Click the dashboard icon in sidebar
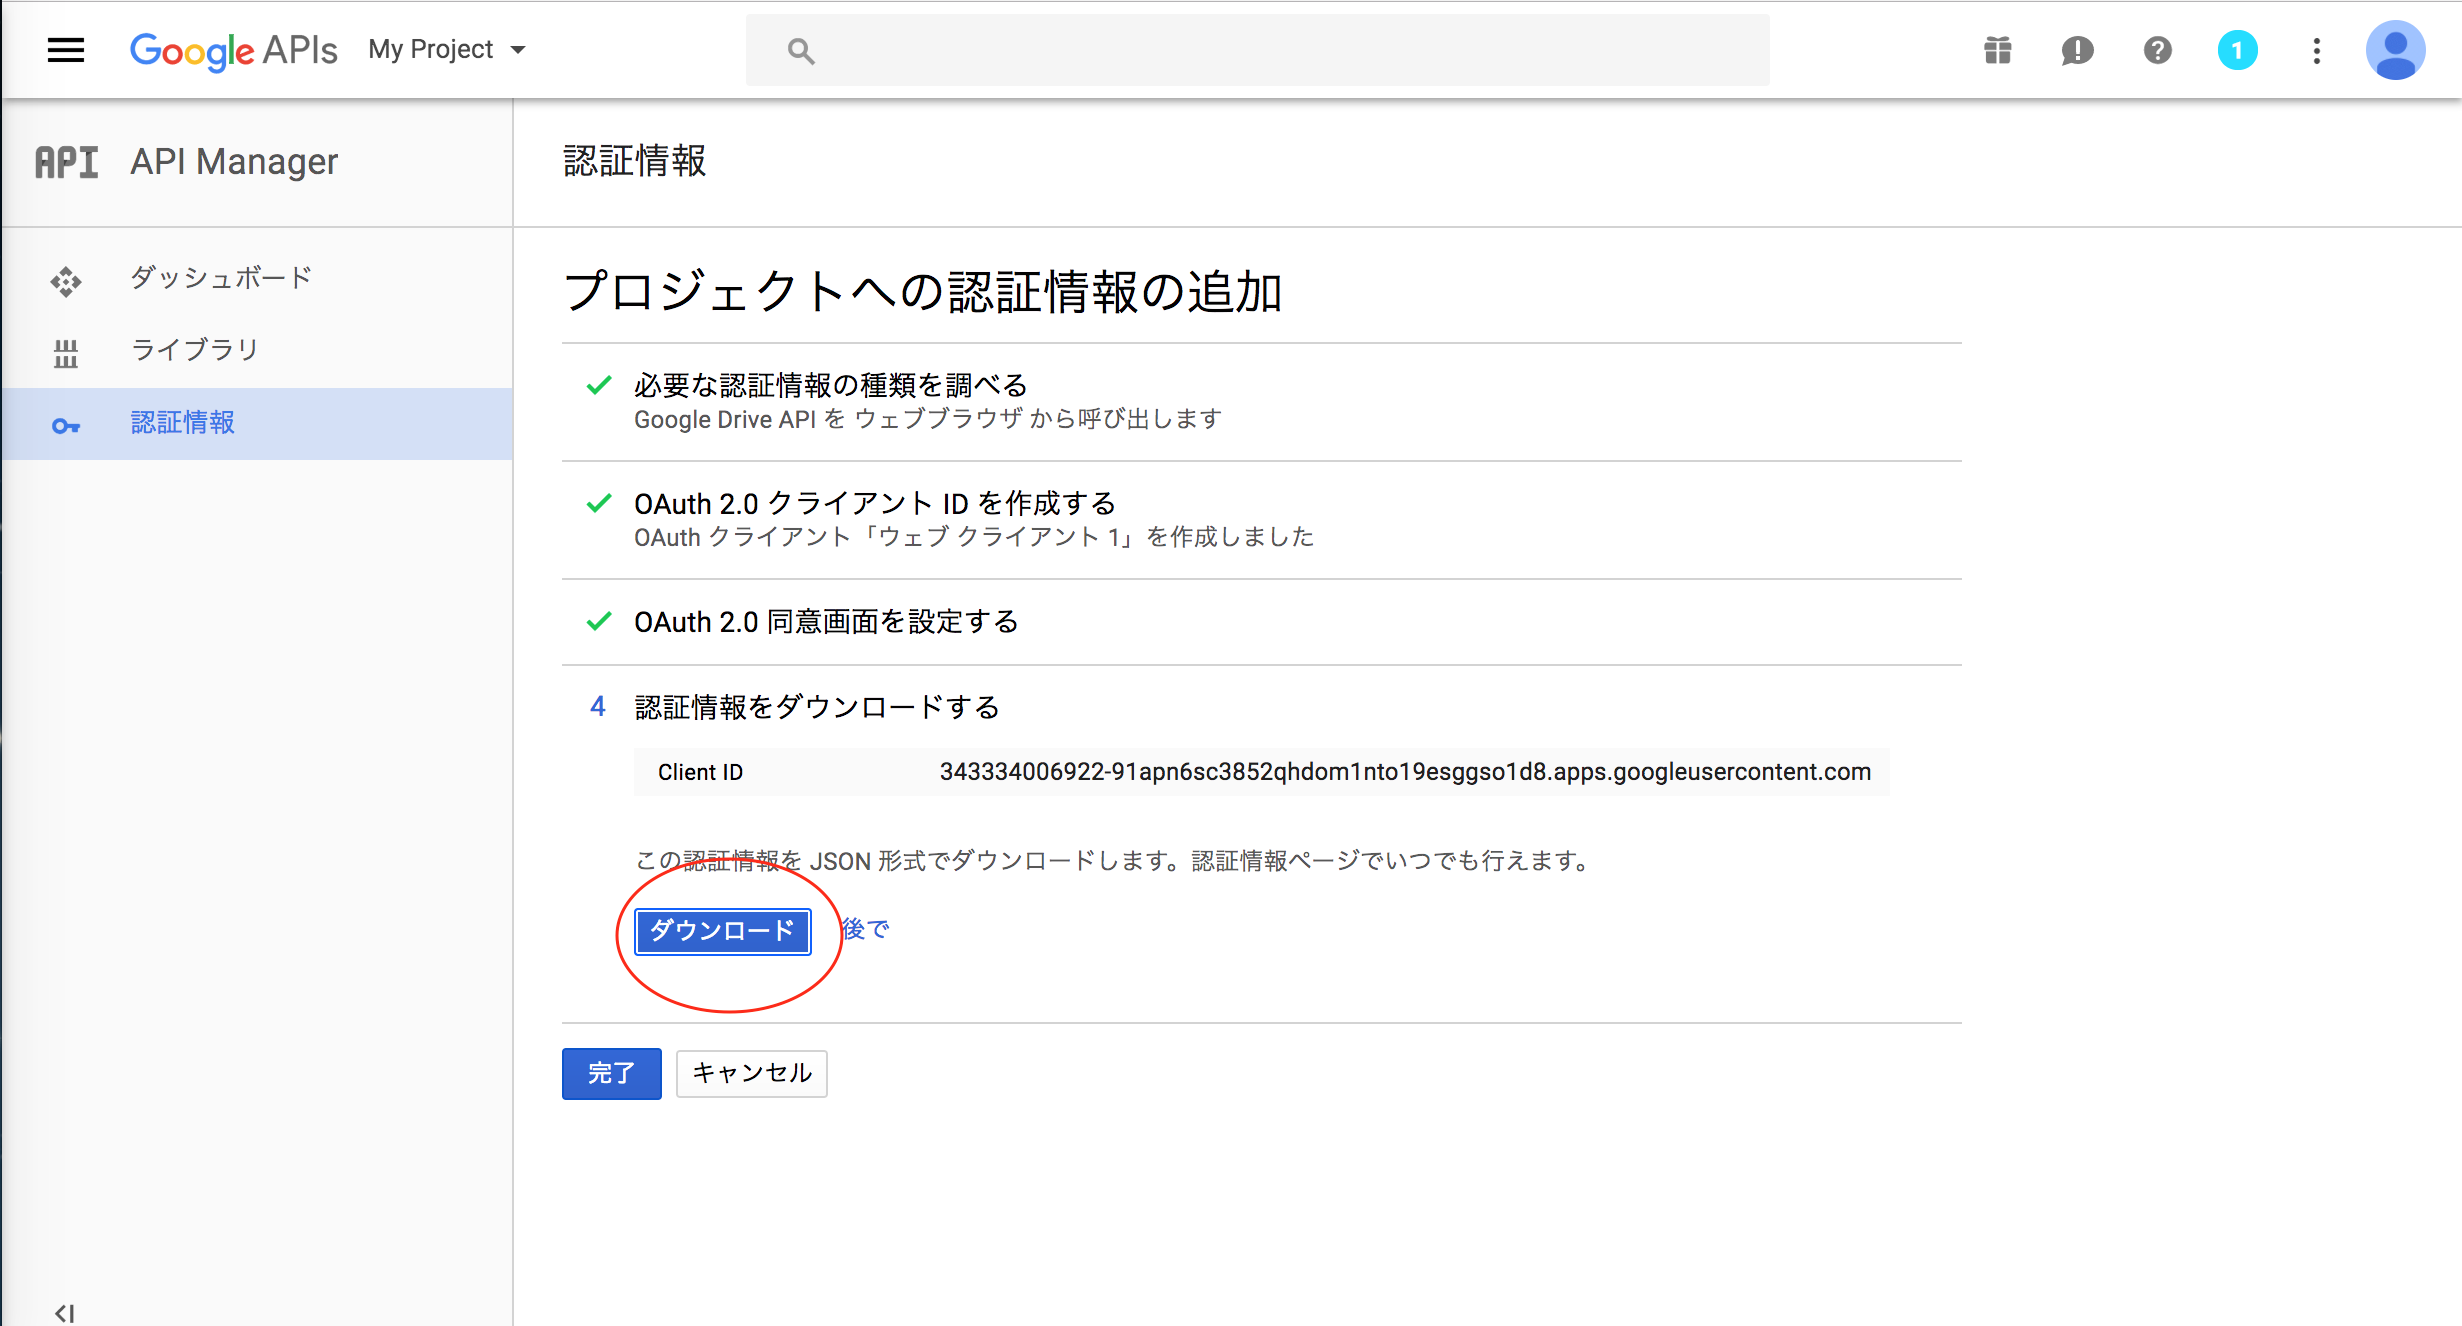This screenshot has width=2462, height=1326. point(66,281)
